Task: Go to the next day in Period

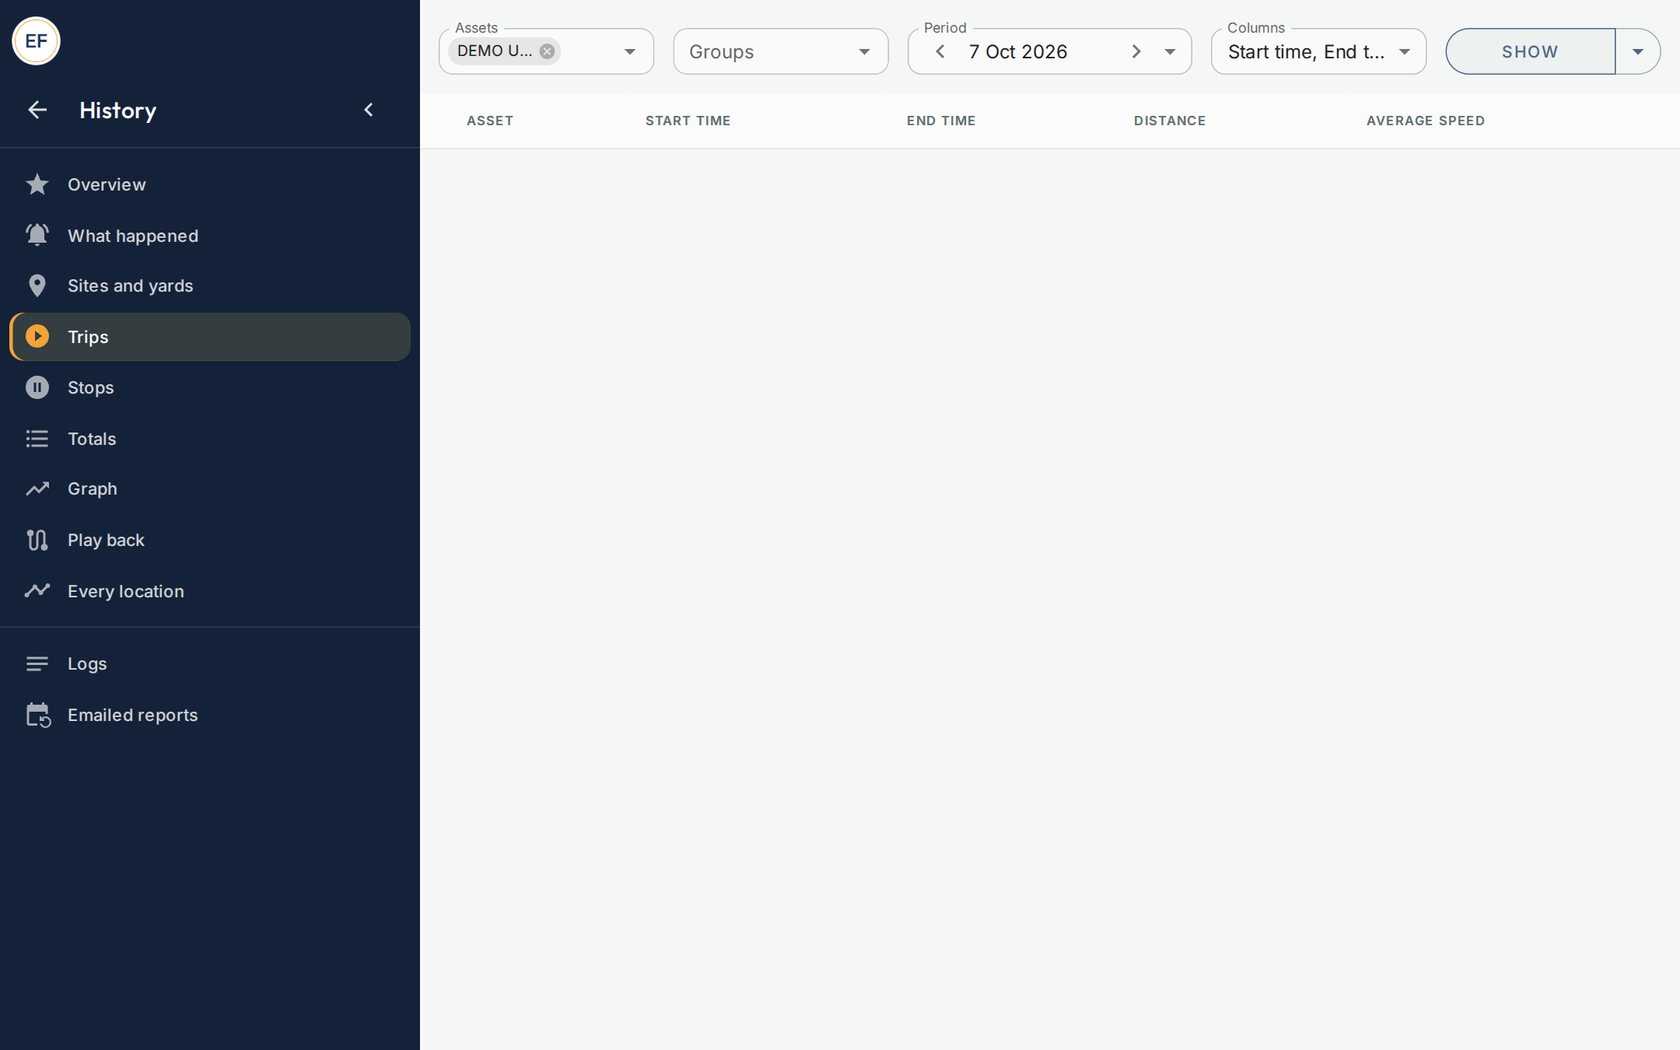Action: click(x=1136, y=51)
